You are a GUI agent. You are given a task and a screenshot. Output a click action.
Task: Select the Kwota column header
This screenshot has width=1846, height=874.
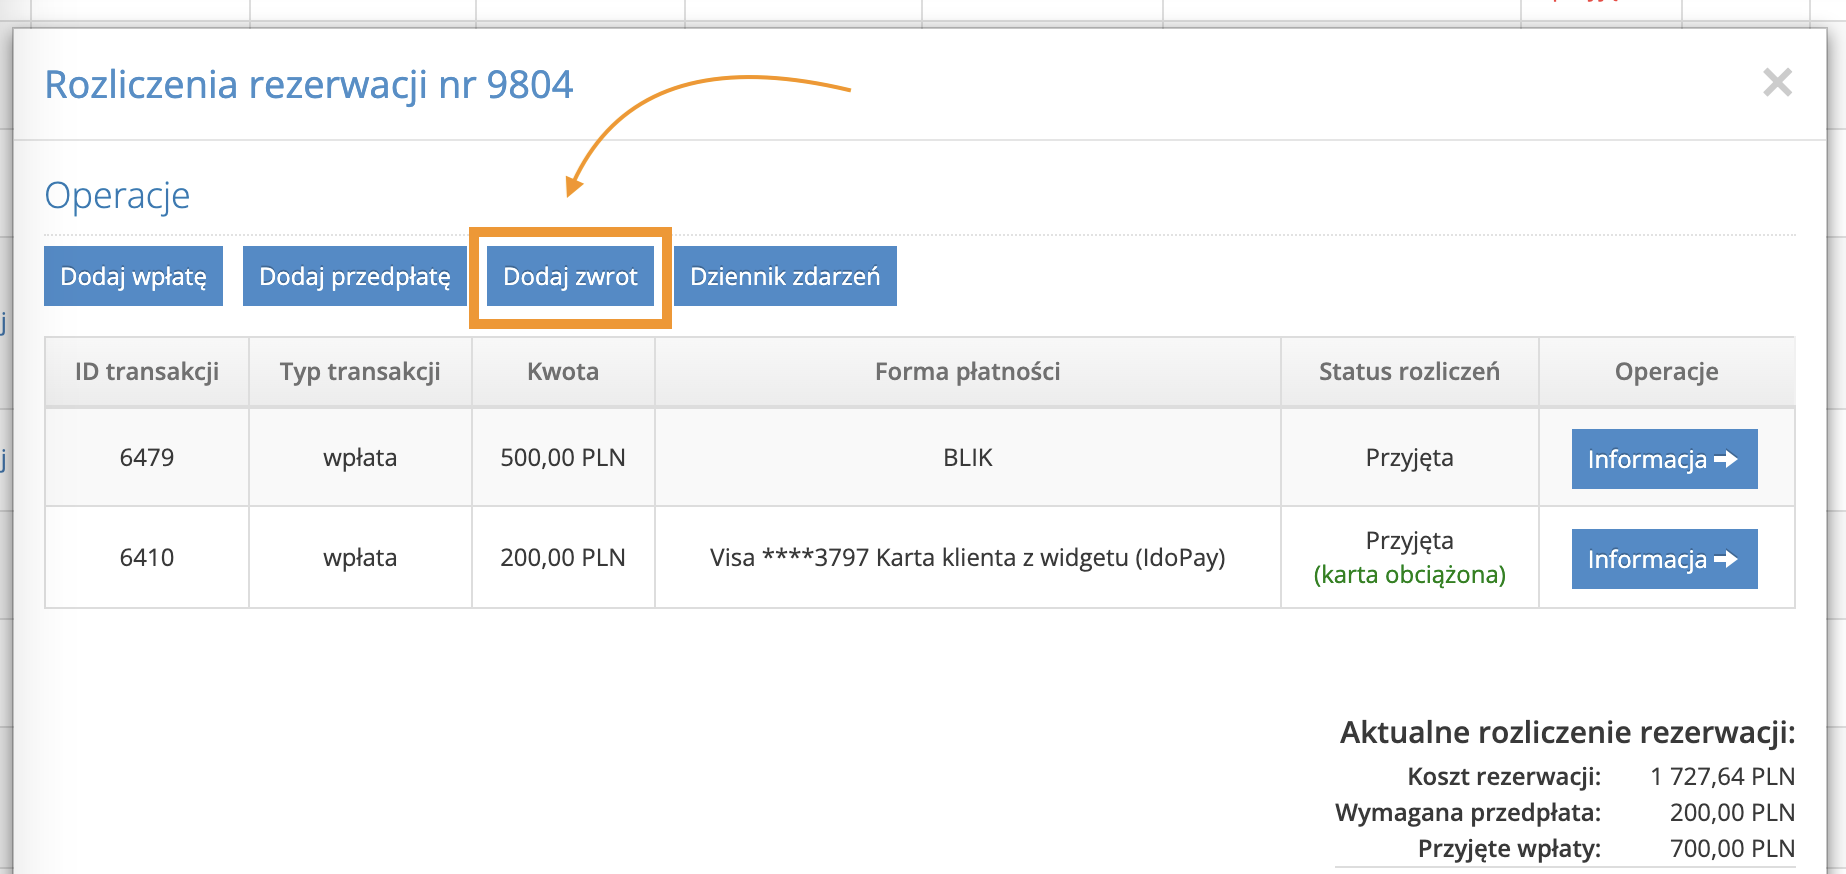(563, 372)
